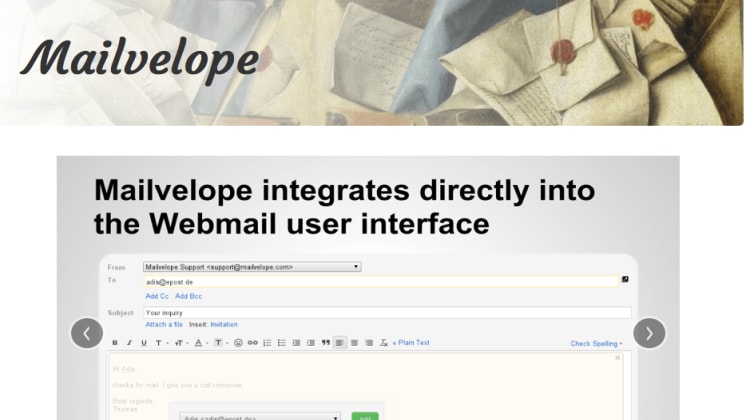This screenshot has height=420, width=750.
Task: Click the green Add button
Action: pyautogui.click(x=365, y=416)
